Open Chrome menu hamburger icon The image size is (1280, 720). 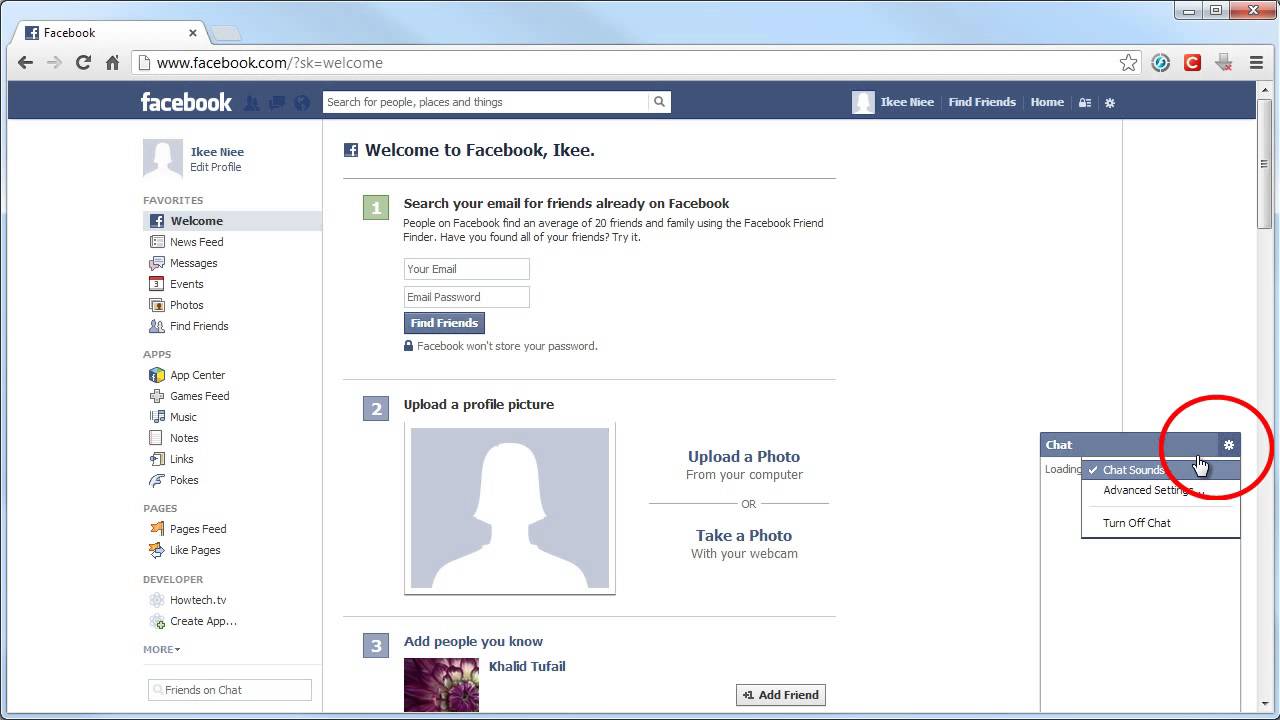coord(1256,63)
